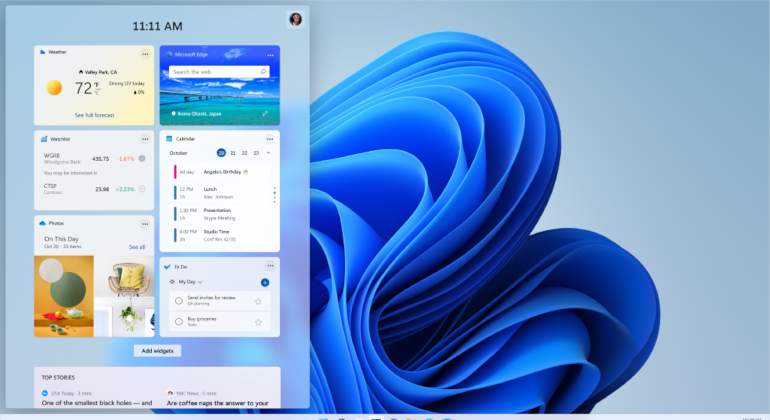Open the Watchlist widget options menu

pos(145,139)
